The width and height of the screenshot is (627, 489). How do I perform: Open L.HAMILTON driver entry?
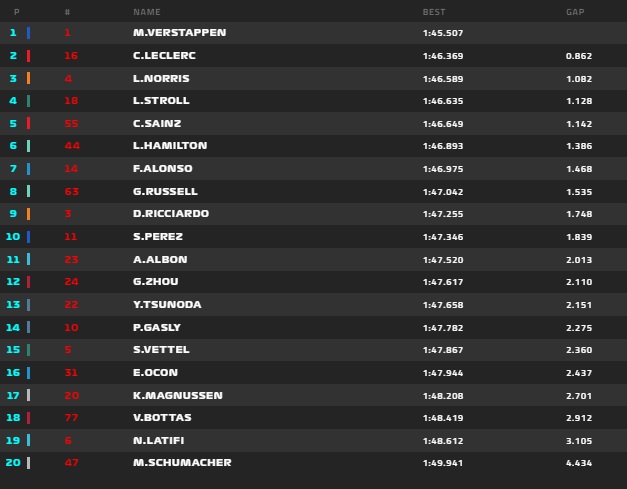coord(170,146)
